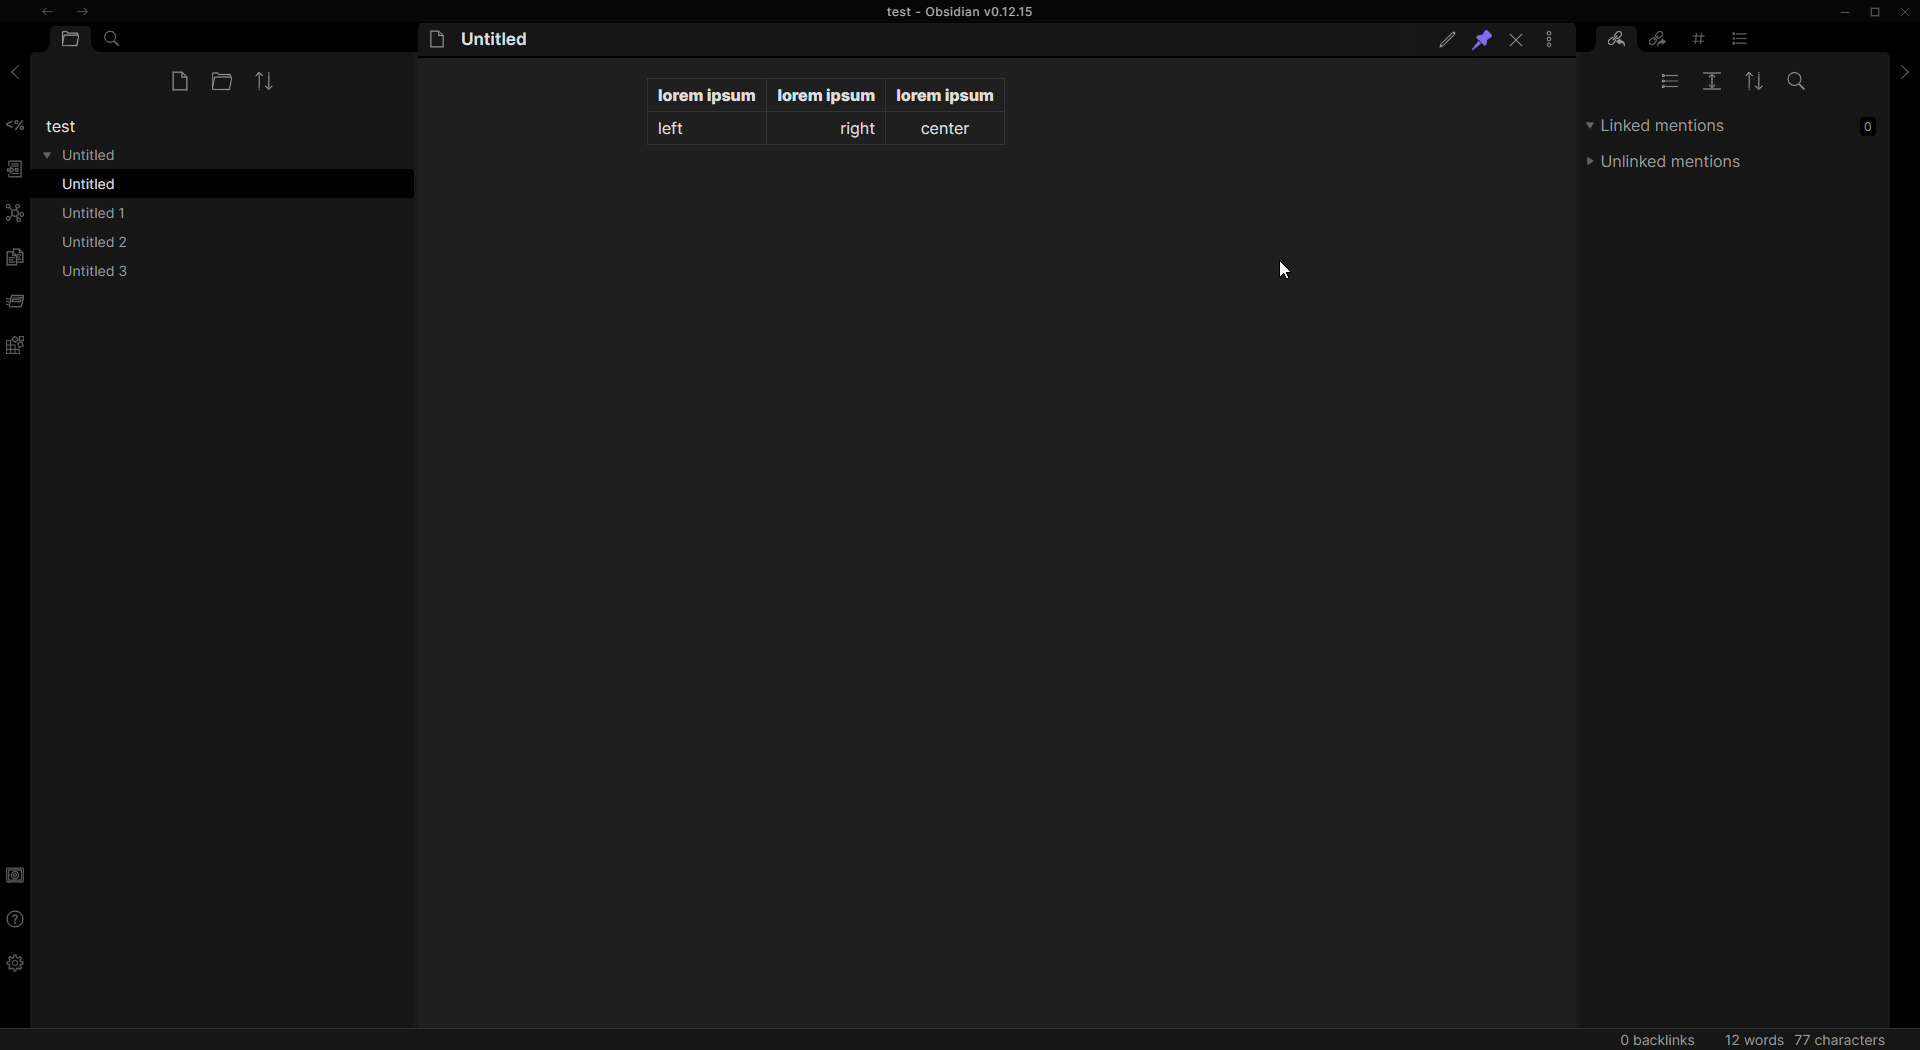The width and height of the screenshot is (1920, 1050).
Task: Click the Templater <% ribbon icon
Action: click(15, 125)
